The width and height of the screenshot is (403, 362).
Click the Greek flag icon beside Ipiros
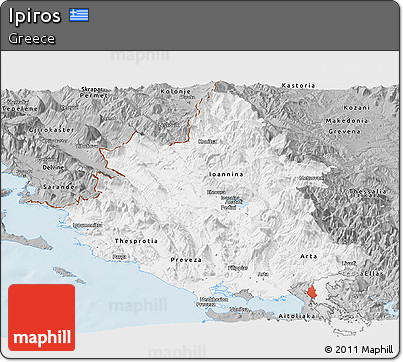79,15
